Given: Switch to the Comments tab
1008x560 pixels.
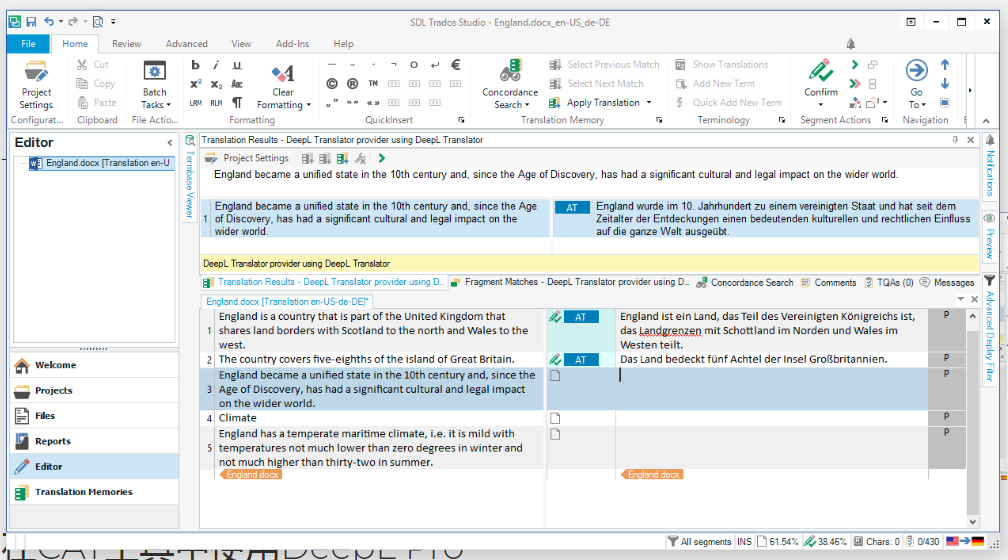Looking at the screenshot, I should 829,282.
